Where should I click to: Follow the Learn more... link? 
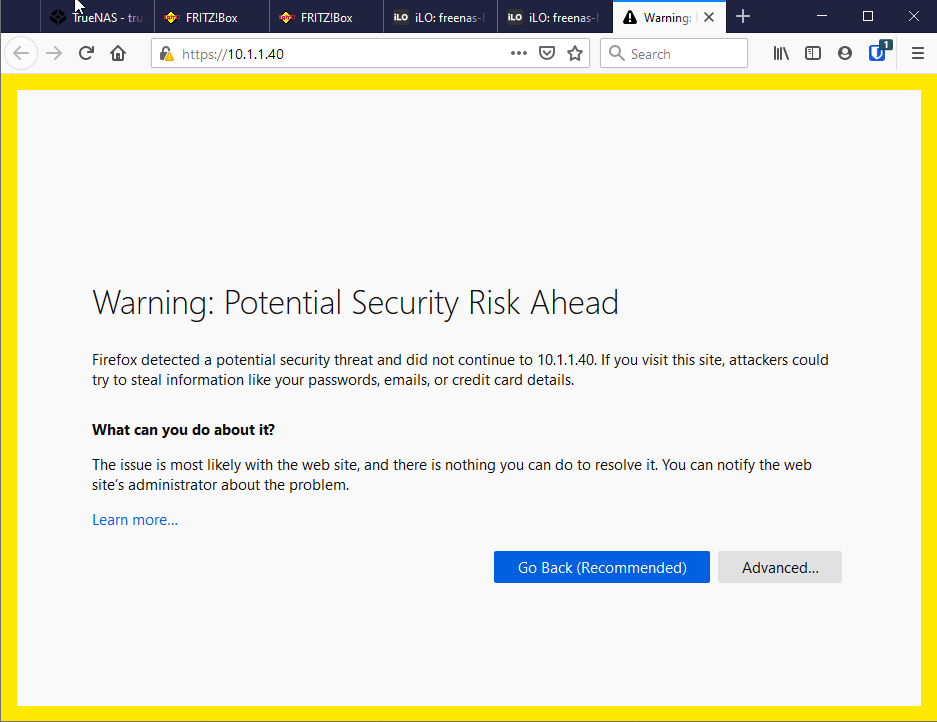click(135, 520)
